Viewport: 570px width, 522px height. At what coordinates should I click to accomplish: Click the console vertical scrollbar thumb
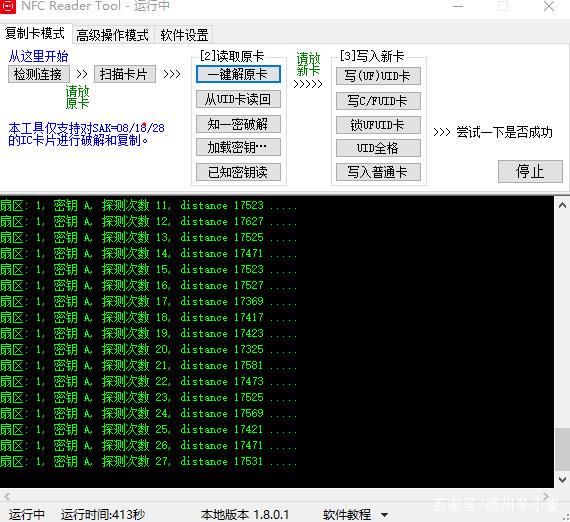[562, 449]
